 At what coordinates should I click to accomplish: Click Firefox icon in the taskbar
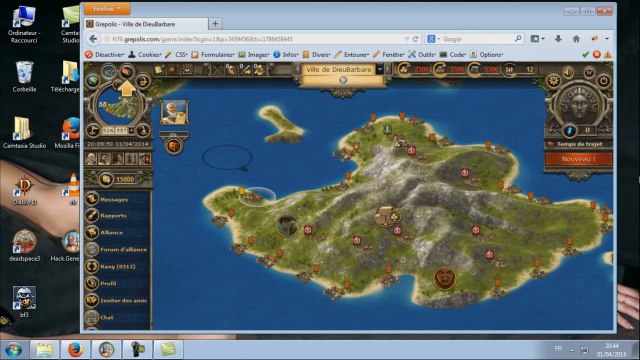click(75, 350)
